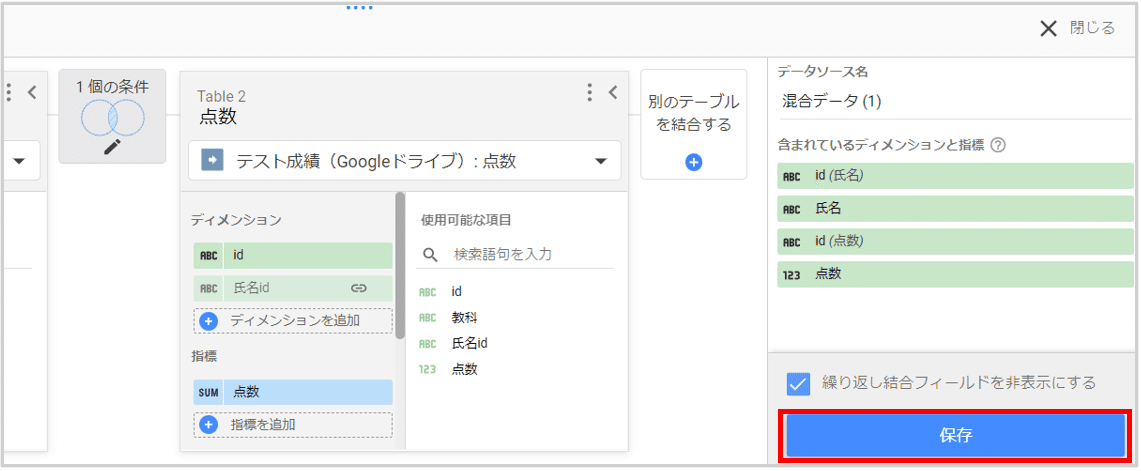Select the 氏名id dimension chip
The image size is (1141, 471).
(x=293, y=288)
